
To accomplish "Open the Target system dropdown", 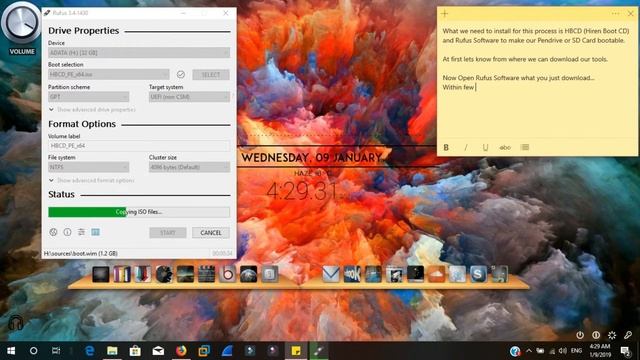I will [189, 97].
